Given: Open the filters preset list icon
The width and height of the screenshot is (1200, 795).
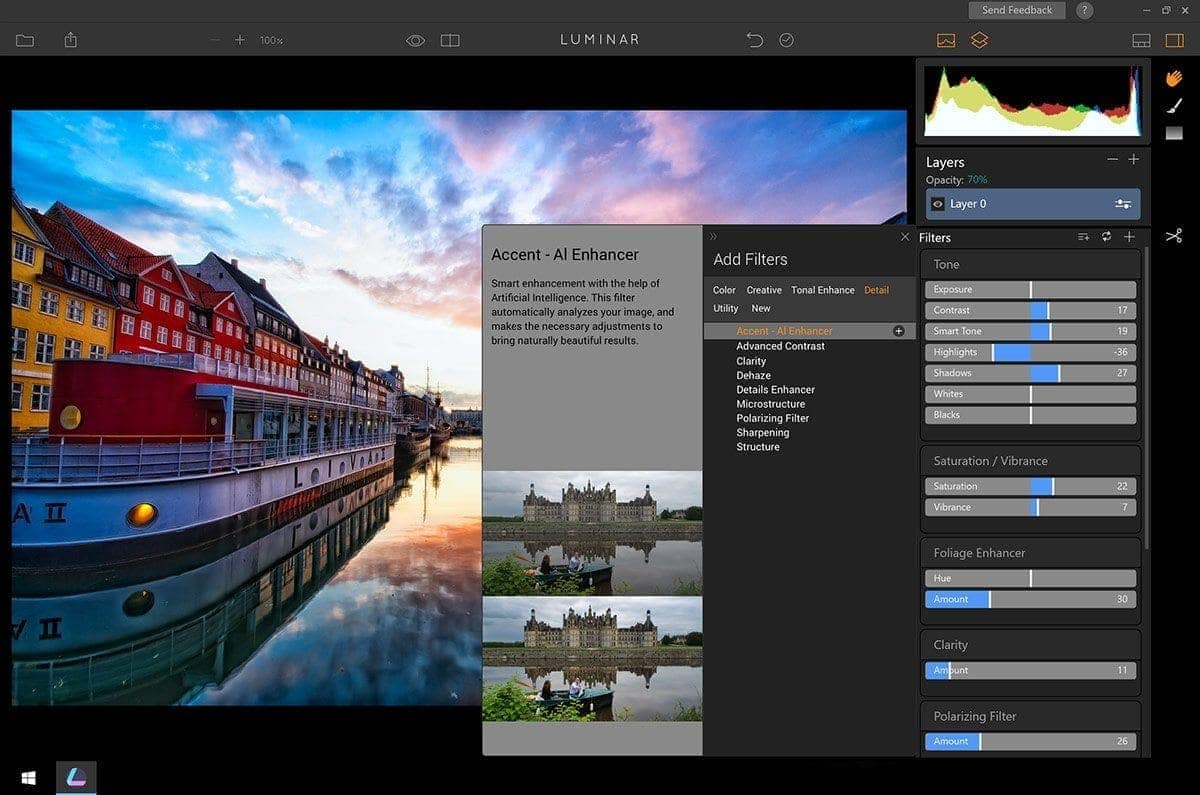Looking at the screenshot, I should [1083, 237].
